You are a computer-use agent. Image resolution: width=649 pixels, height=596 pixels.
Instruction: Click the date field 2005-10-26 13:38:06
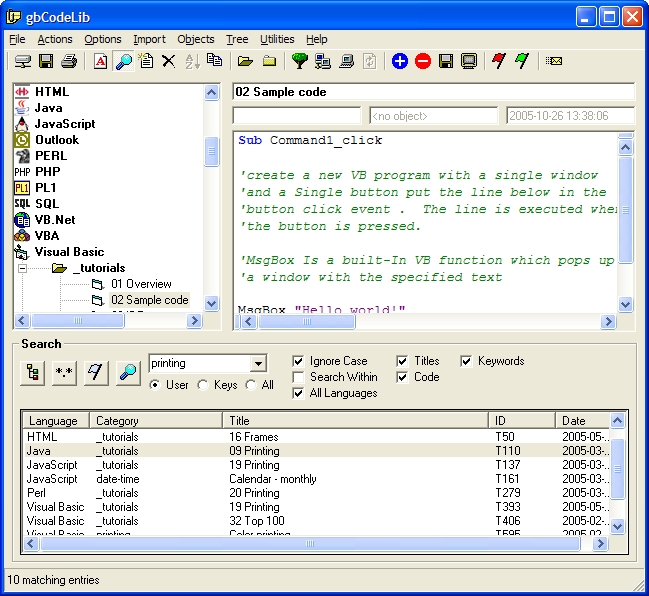click(570, 116)
